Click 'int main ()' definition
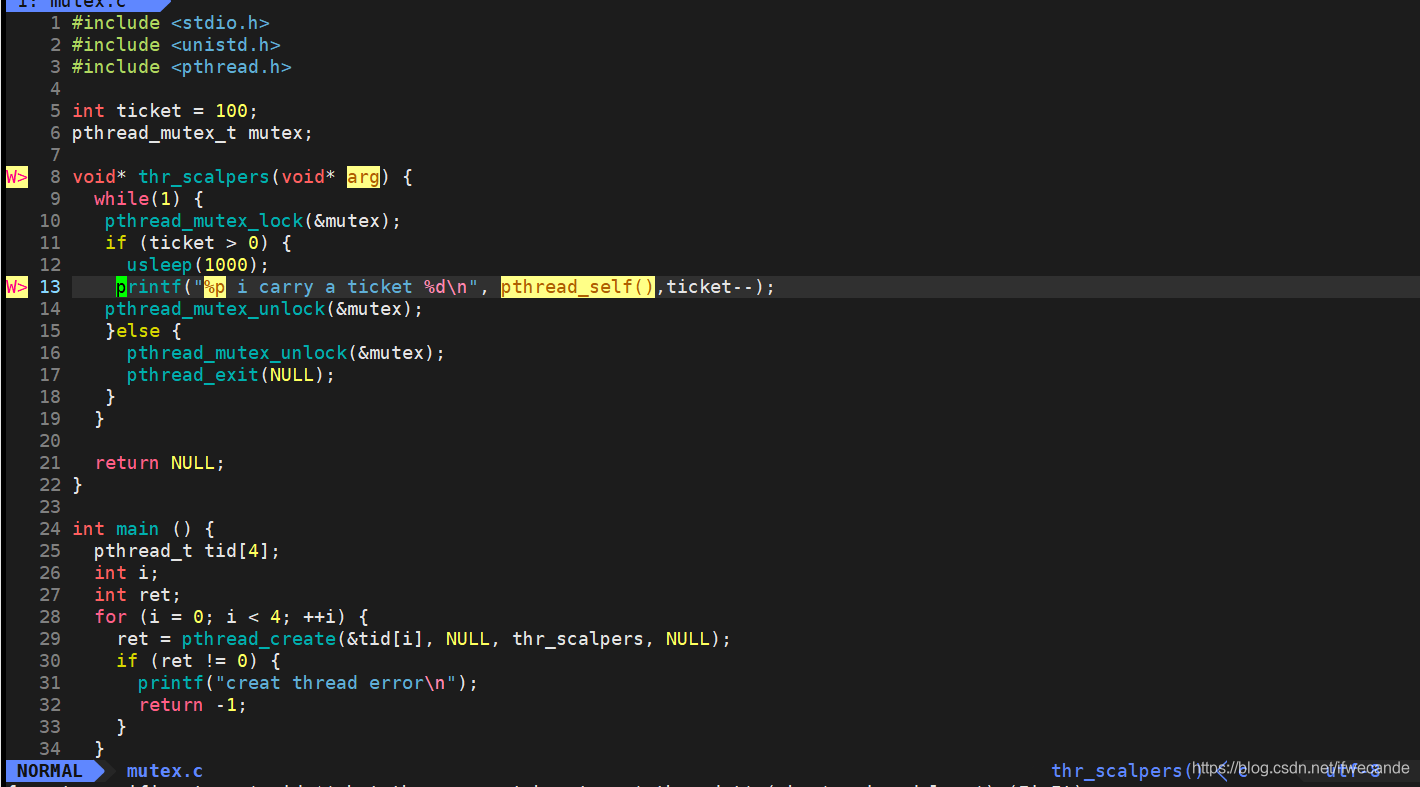1420x787 pixels. 132,529
